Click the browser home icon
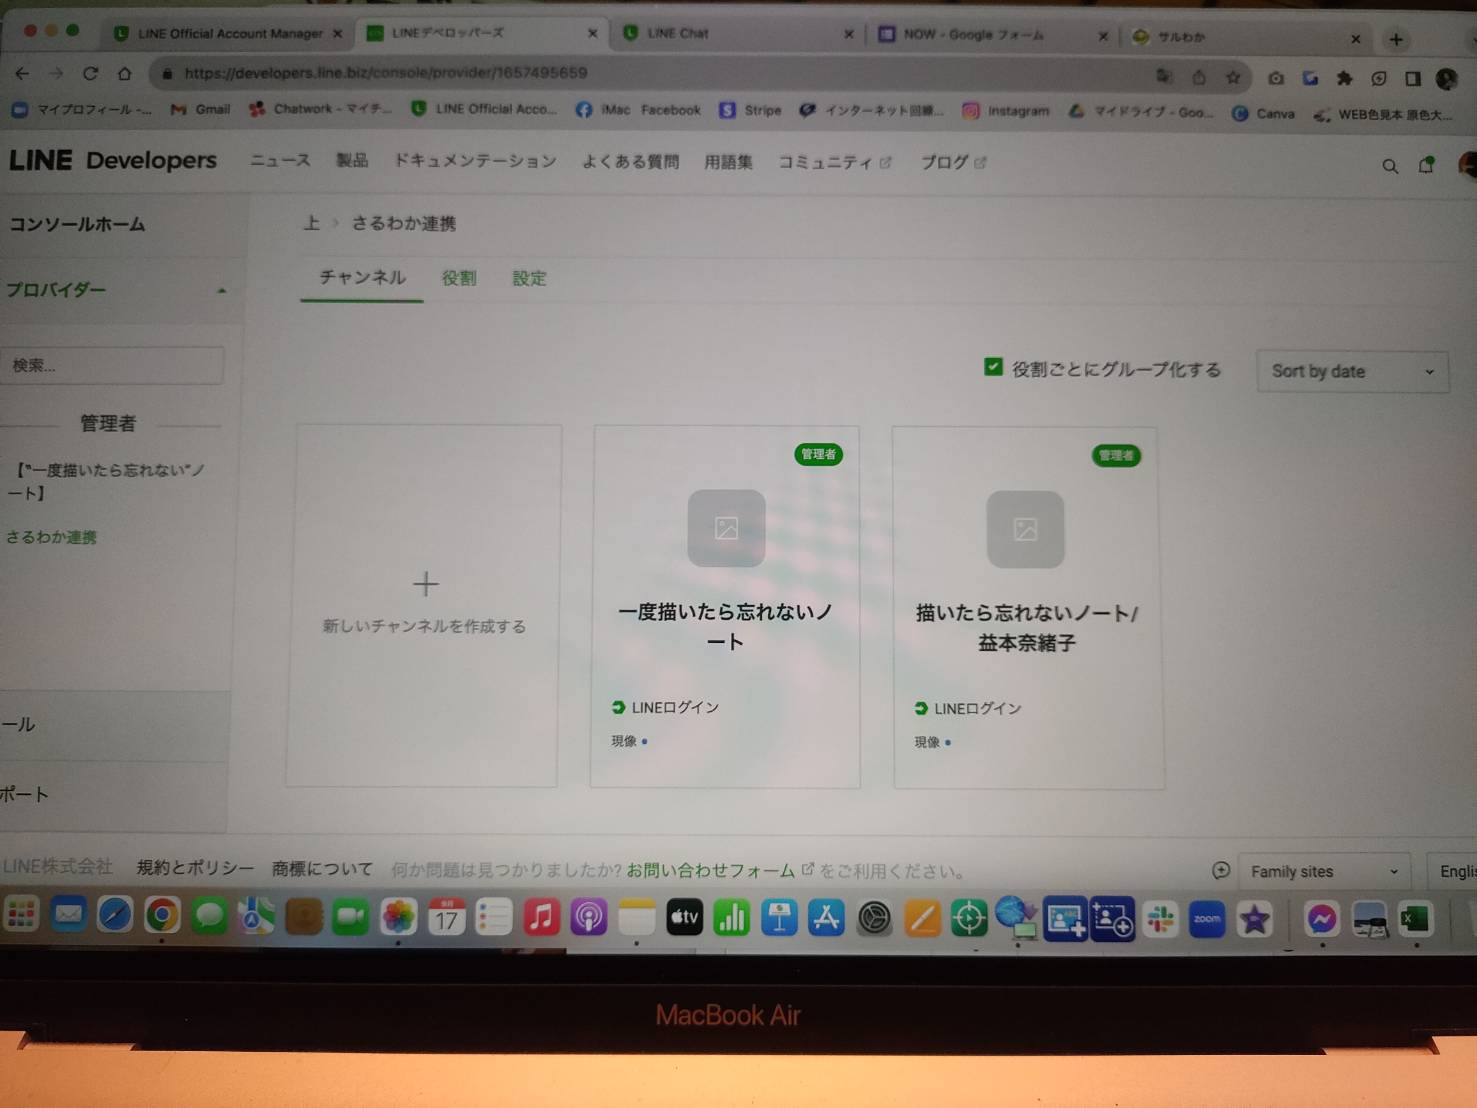The width and height of the screenshot is (1477, 1108). [124, 73]
